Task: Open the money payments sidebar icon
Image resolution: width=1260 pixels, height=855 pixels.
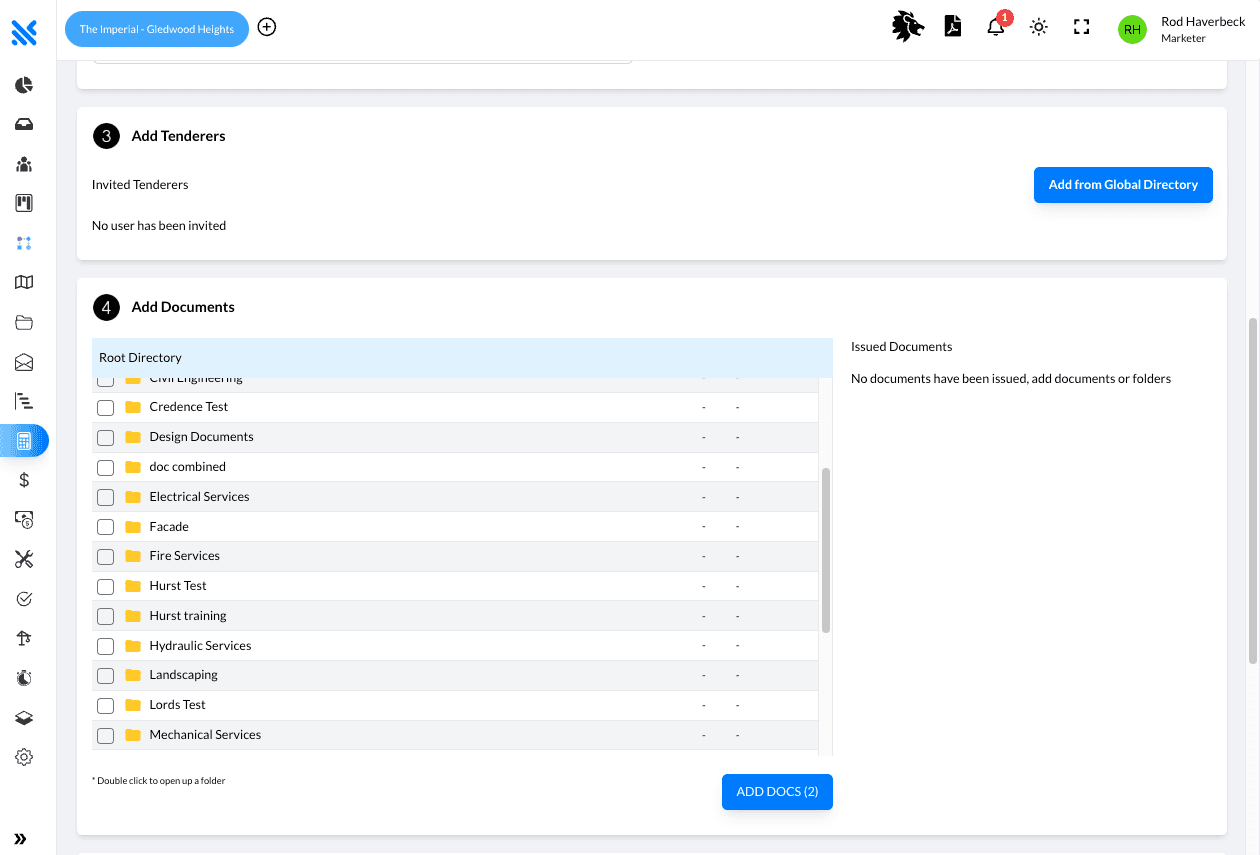Action: pos(24,519)
